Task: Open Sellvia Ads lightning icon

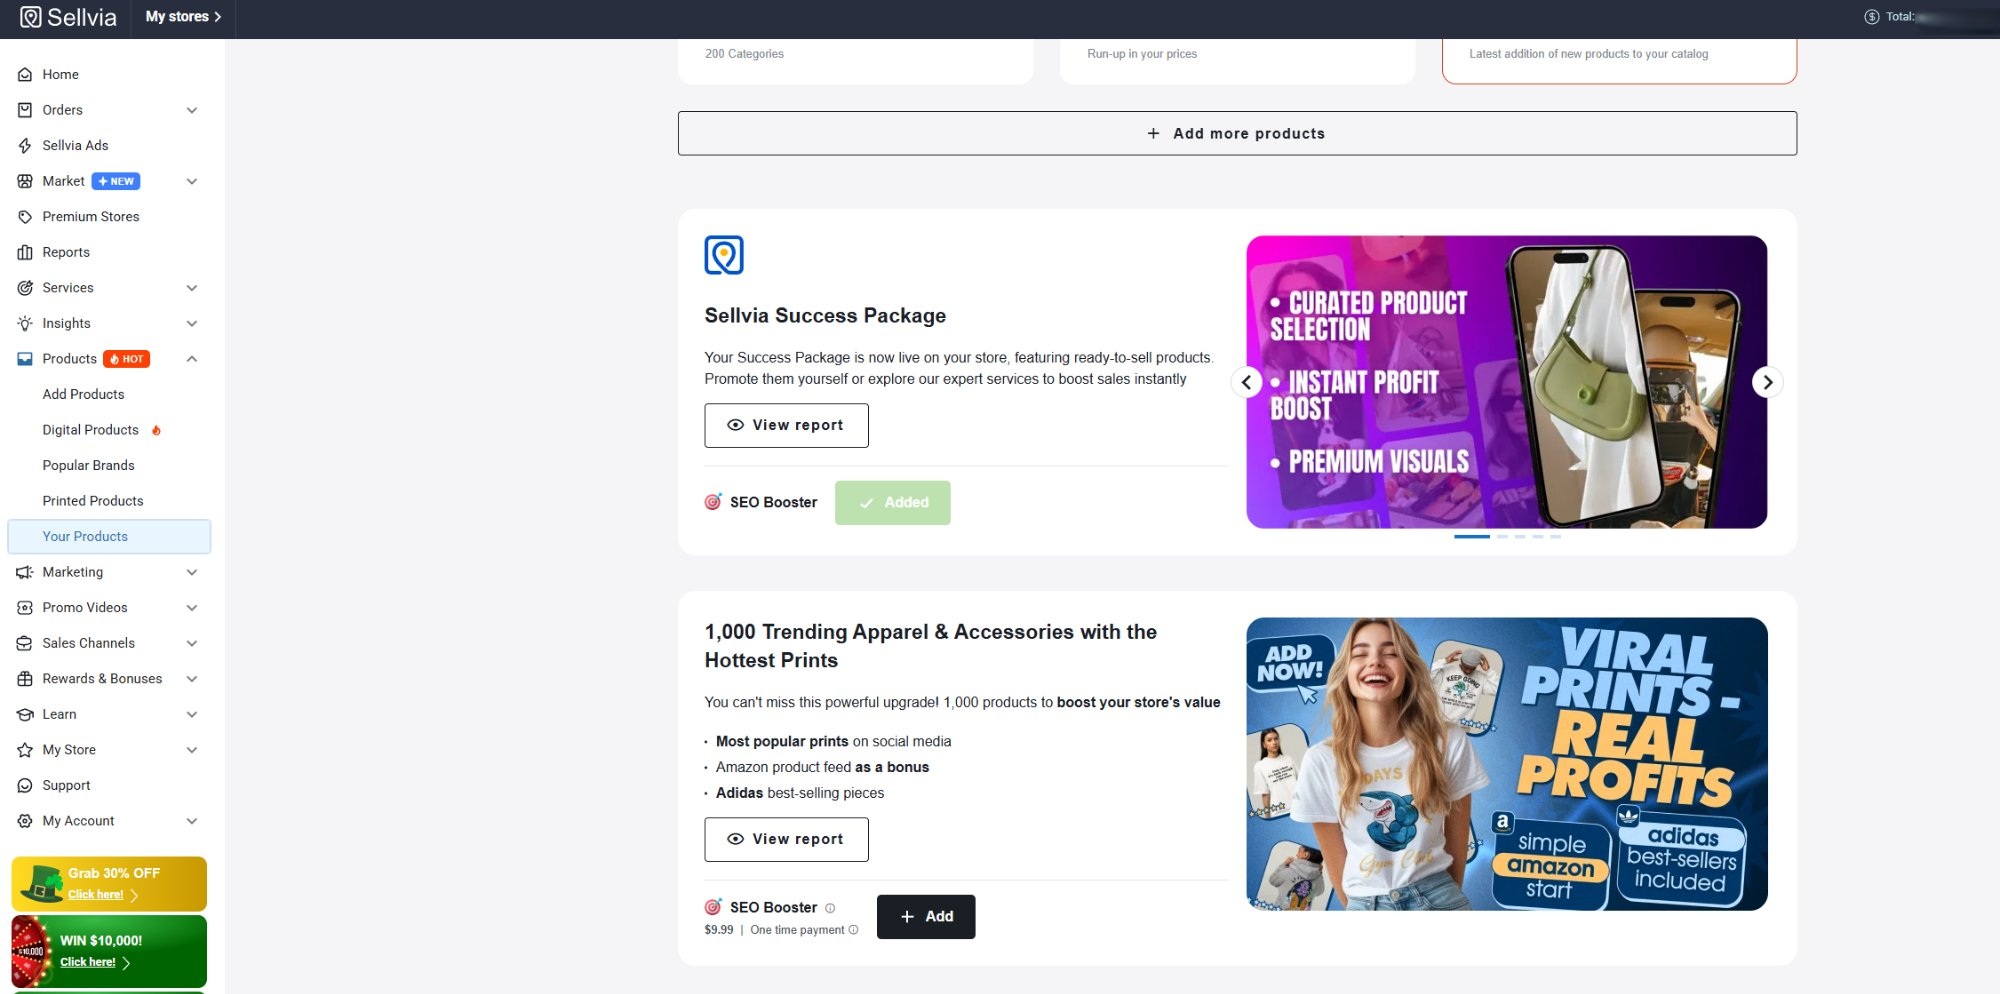Action: 25,146
